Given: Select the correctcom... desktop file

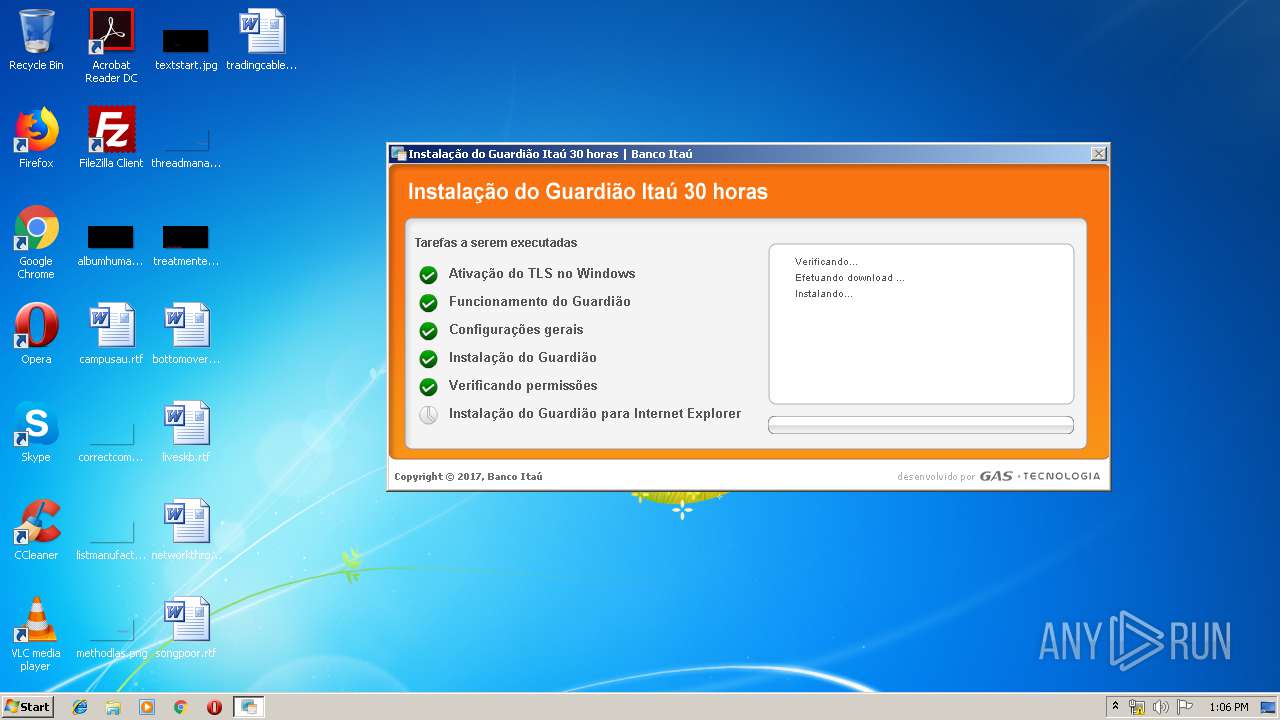Looking at the screenshot, I should pyautogui.click(x=111, y=440).
